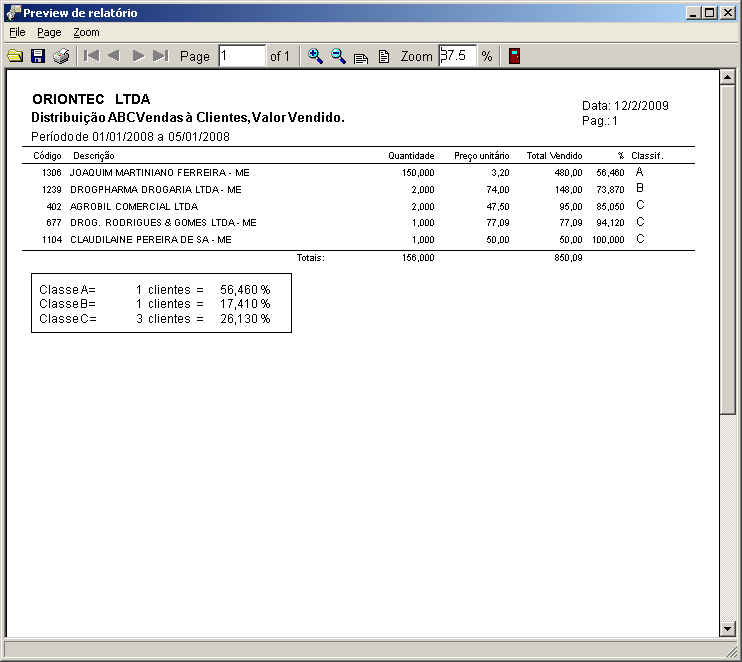Click row JOAQUIM MARTINIANO FERREIRA - ME
Screen dimensions: 742x662
tap(358, 173)
